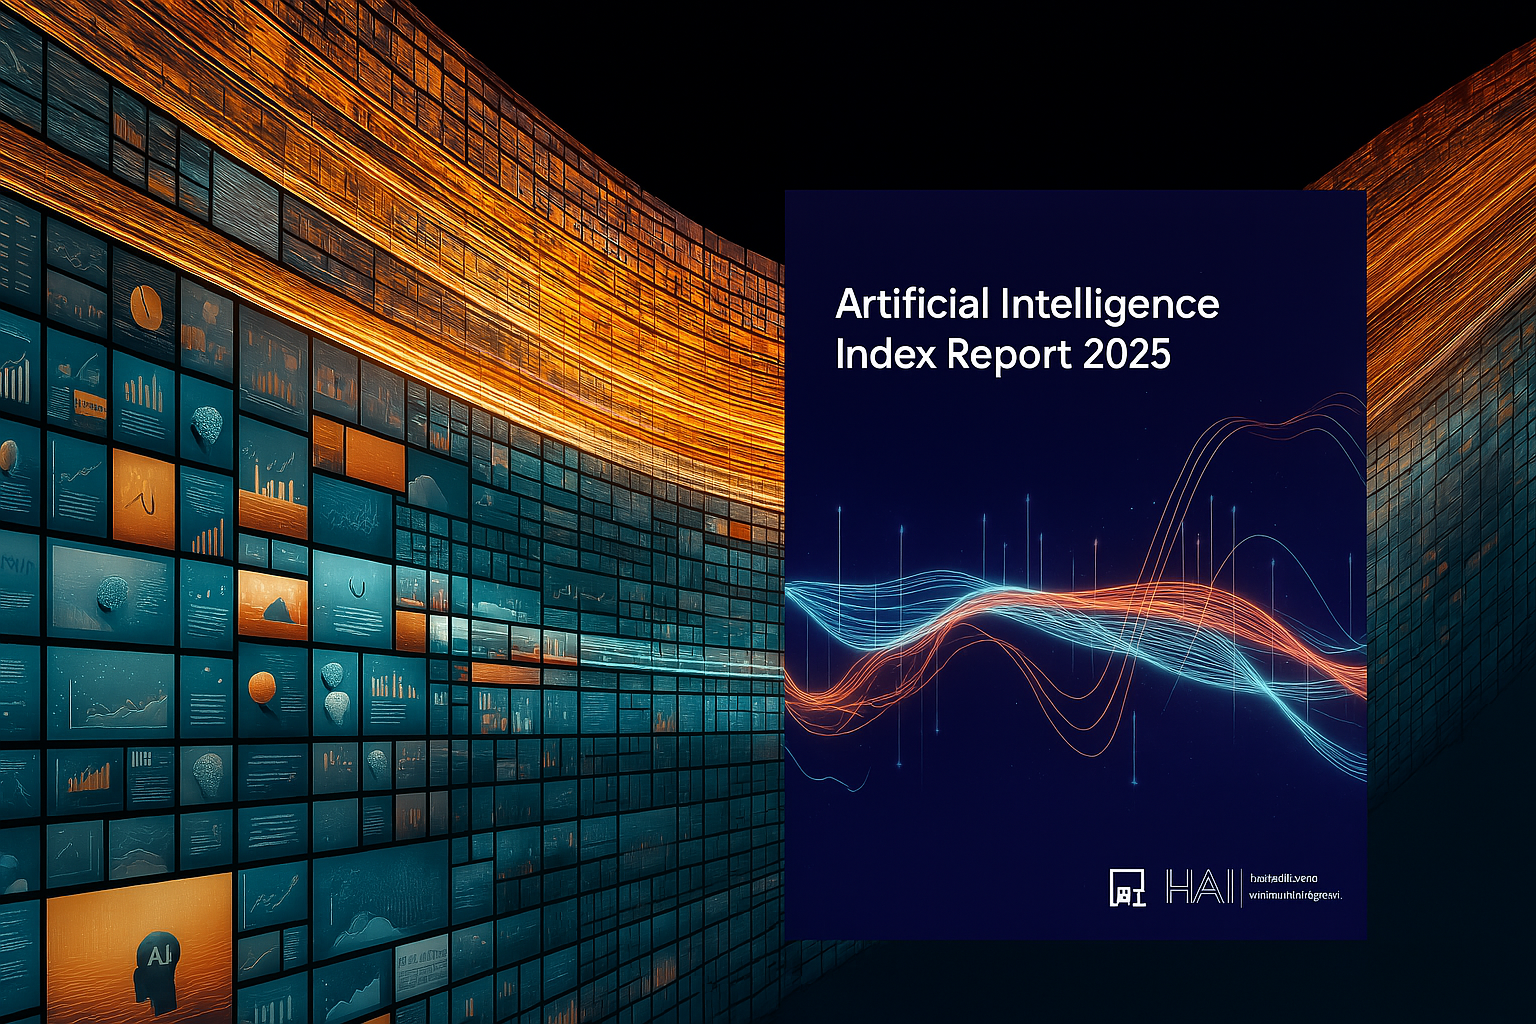
Task: Click the "Artificial Intelligence" title line
Action: coord(1027,304)
